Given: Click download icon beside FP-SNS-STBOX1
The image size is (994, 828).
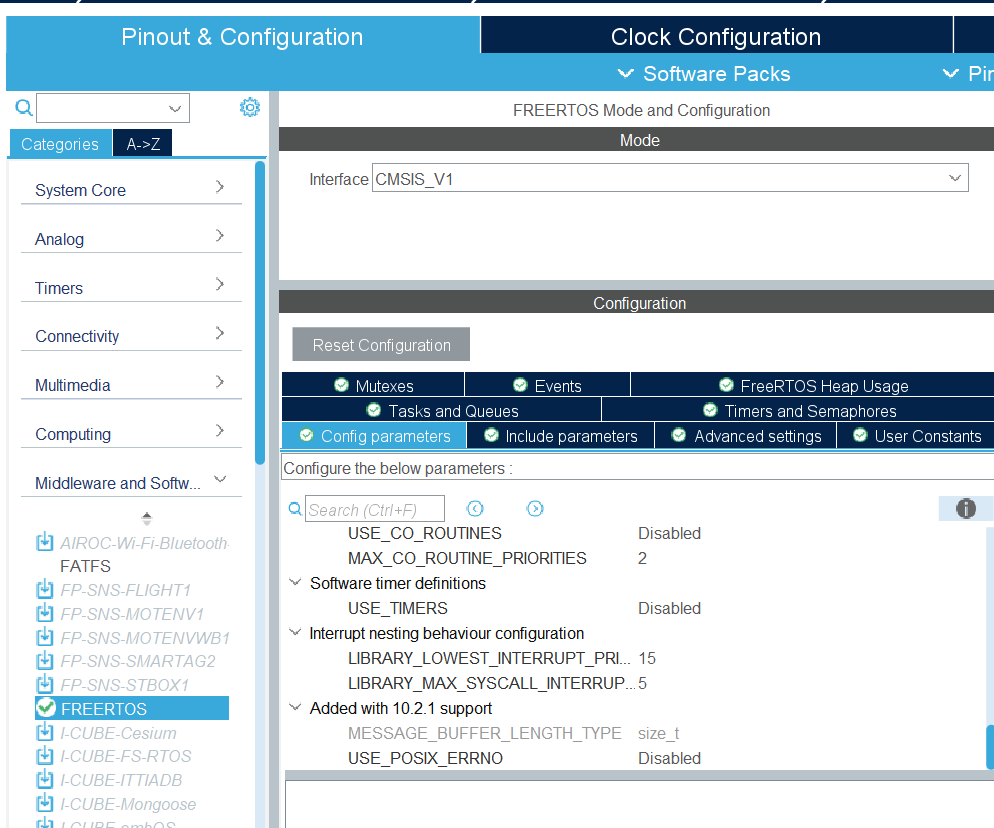Looking at the screenshot, I should tap(44, 685).
